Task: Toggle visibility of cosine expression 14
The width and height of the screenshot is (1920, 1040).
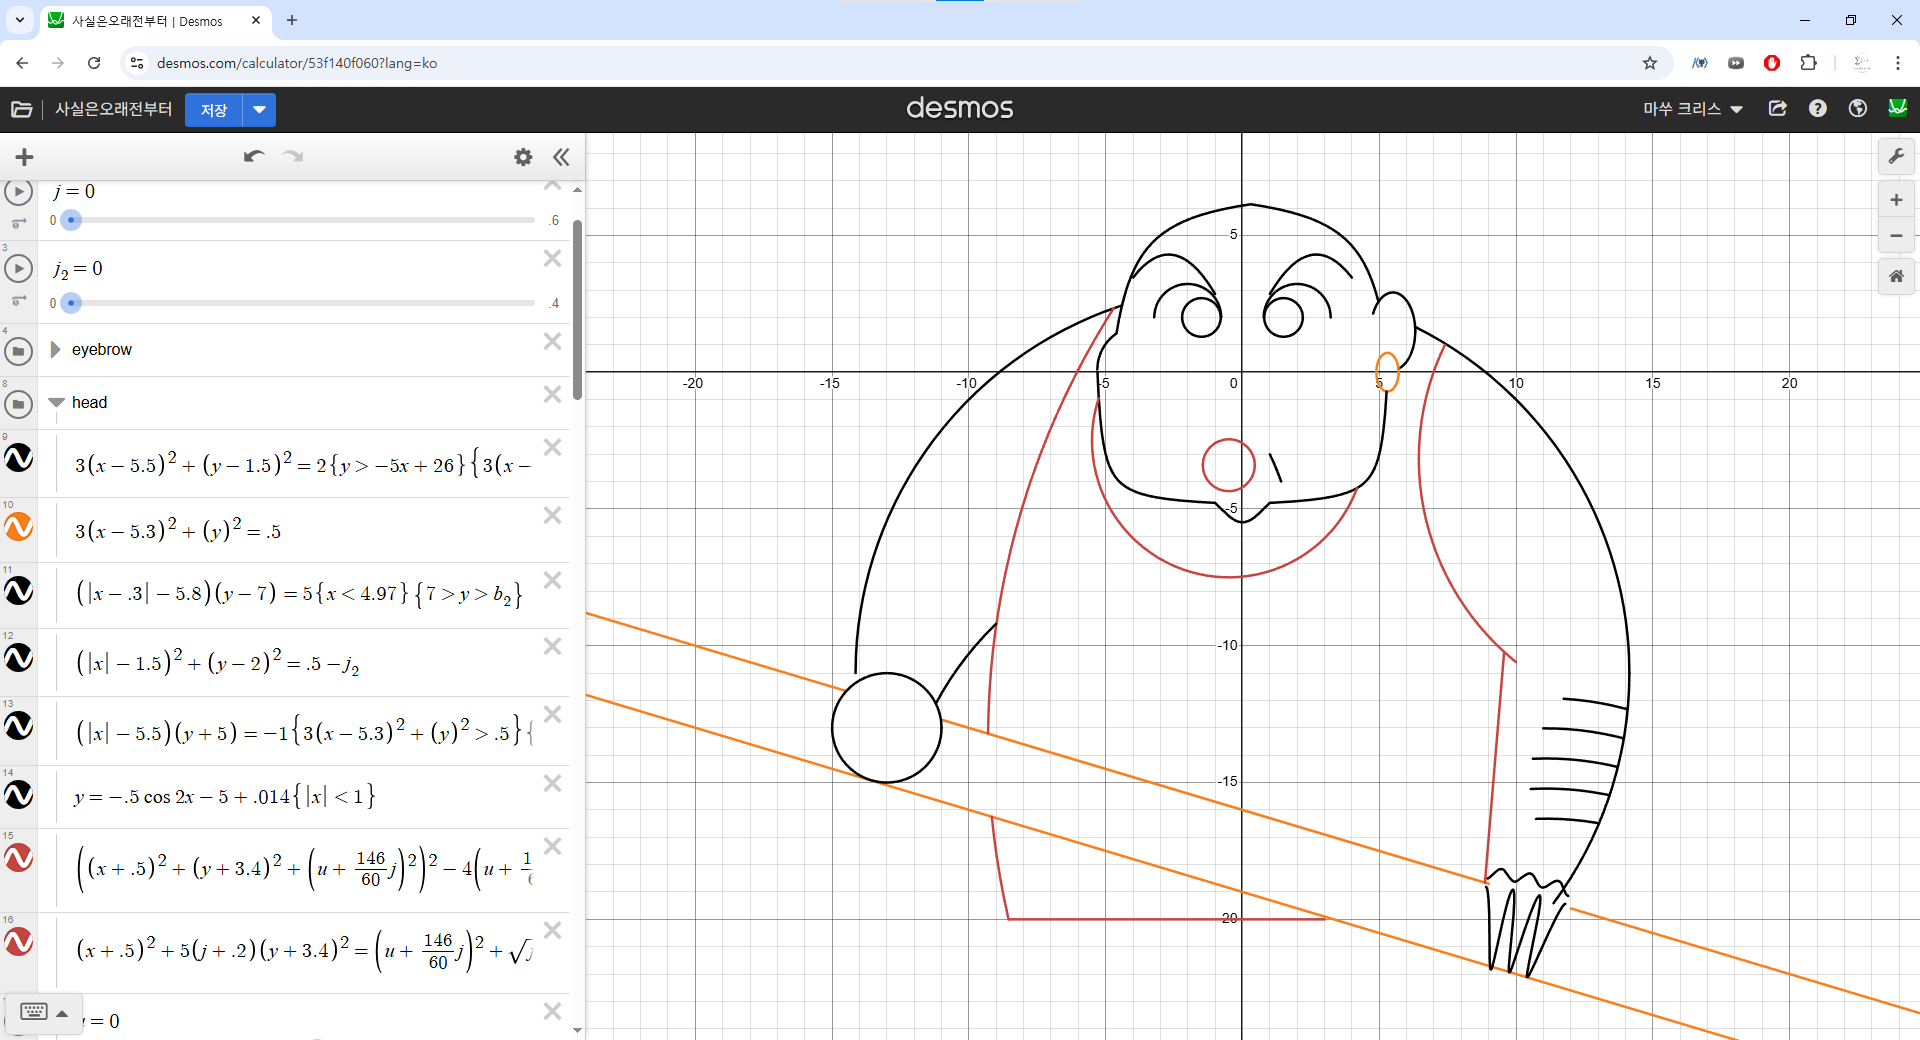Action: pyautogui.click(x=19, y=795)
